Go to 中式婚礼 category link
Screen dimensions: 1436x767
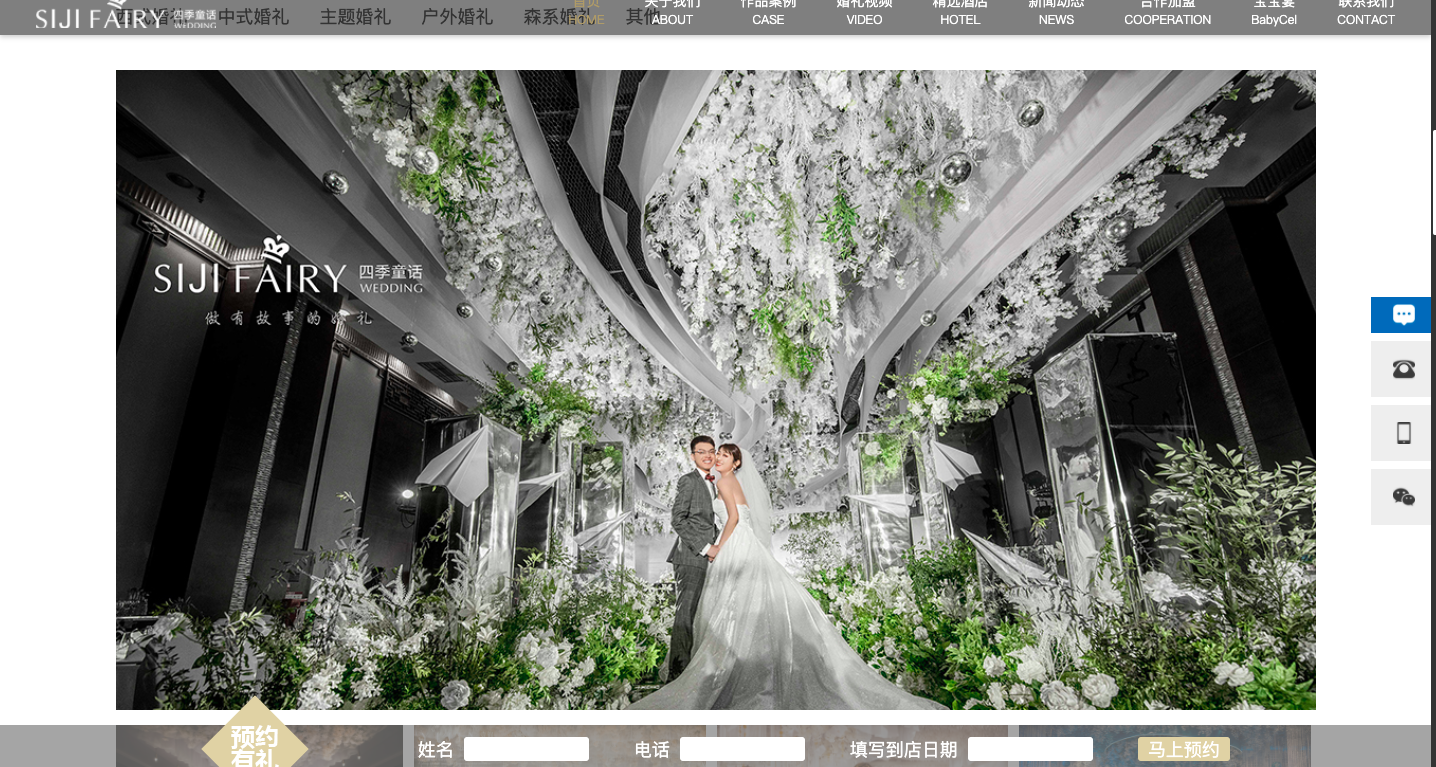(x=253, y=17)
